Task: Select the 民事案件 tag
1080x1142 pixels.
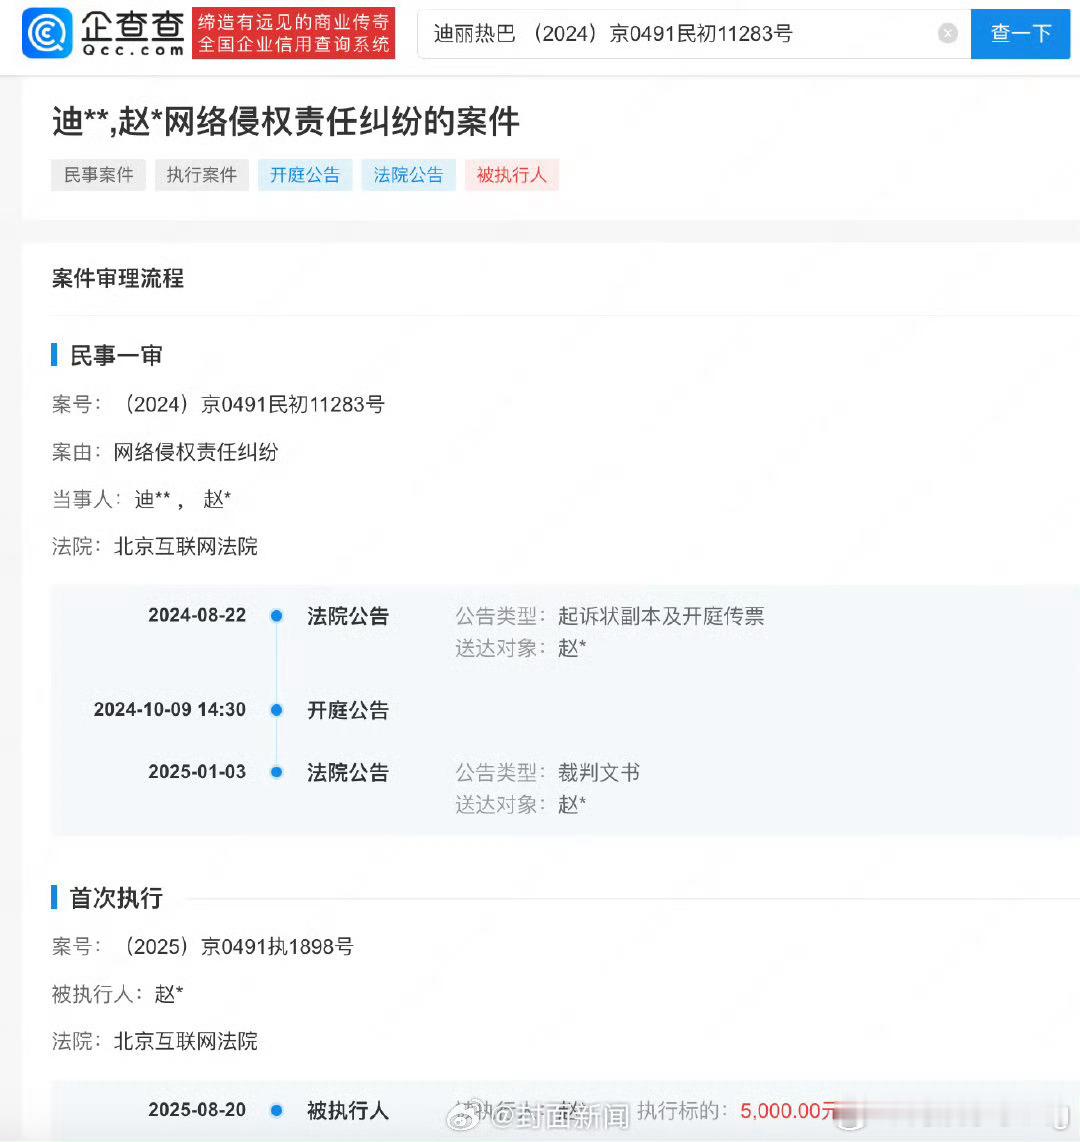Action: [98, 175]
